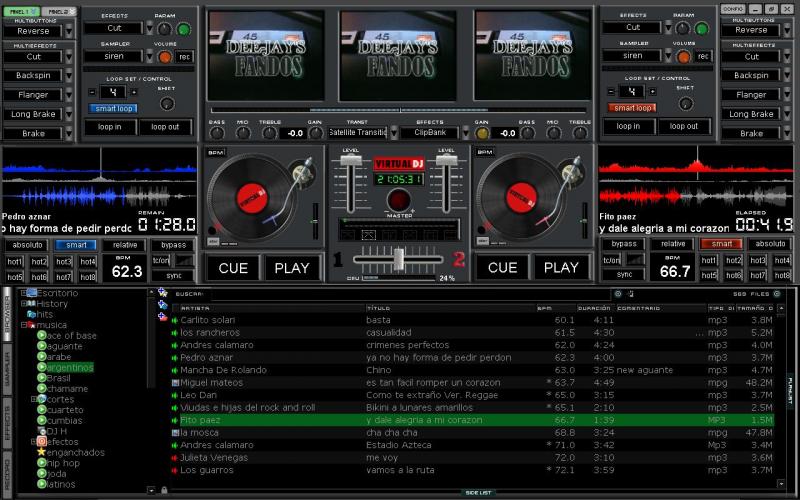The height and width of the screenshot is (500, 800).
Task: Switch to the Effects side tab
Action: [7, 422]
